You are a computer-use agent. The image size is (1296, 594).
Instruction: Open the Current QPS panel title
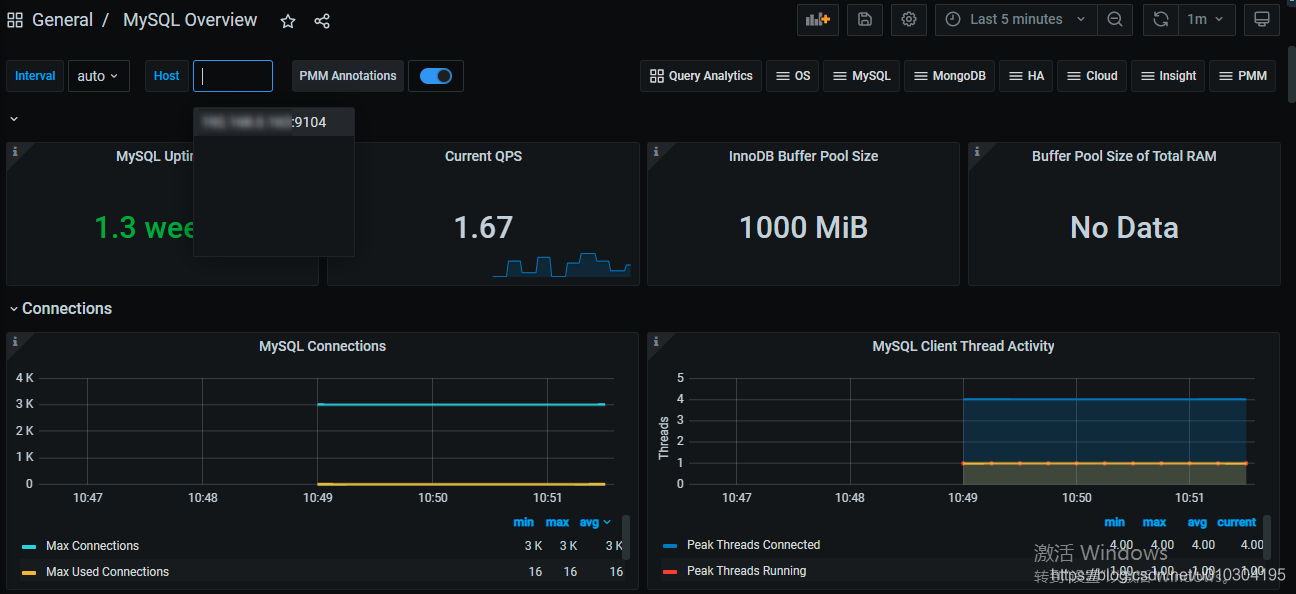pos(483,156)
